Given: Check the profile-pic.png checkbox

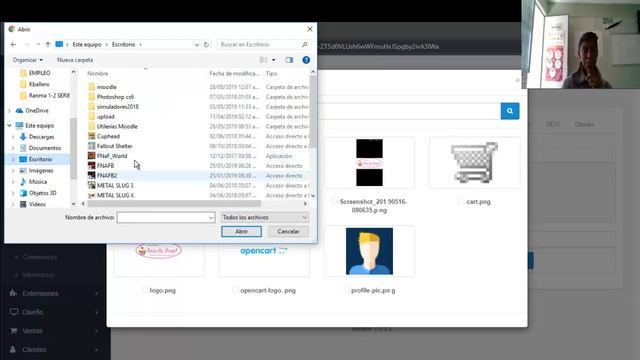Looking at the screenshot, I should point(347,290).
